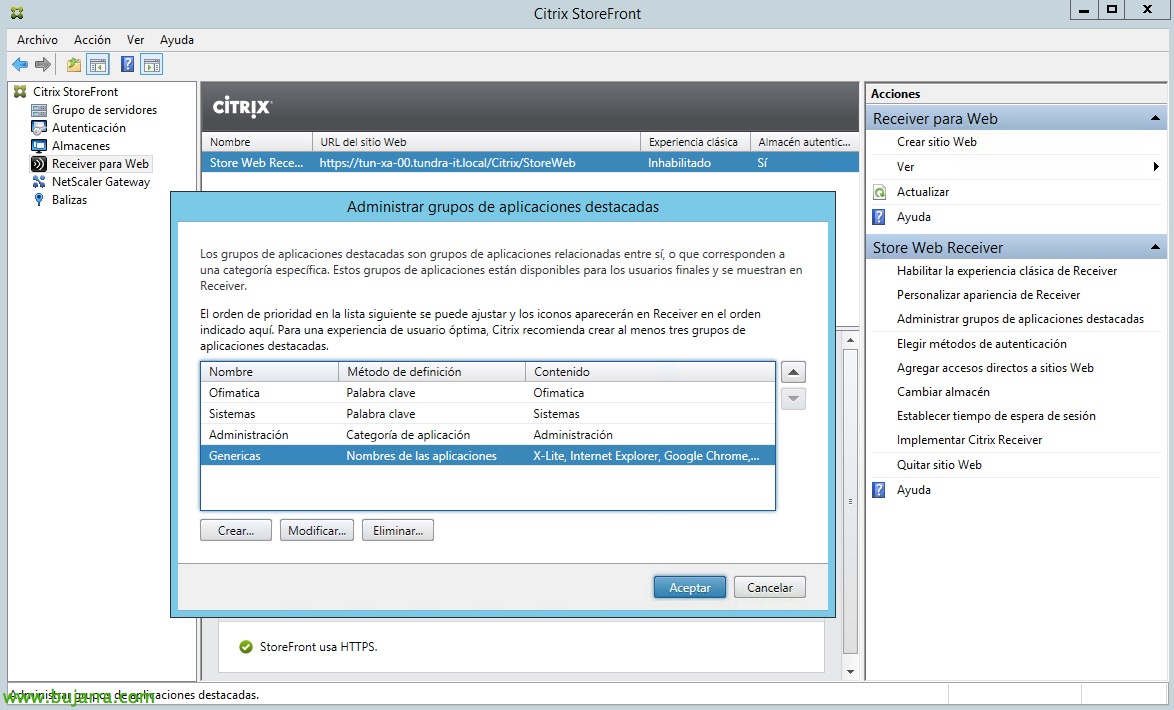Click the StoreFront usa HTTPS green check icon

(x=246, y=647)
